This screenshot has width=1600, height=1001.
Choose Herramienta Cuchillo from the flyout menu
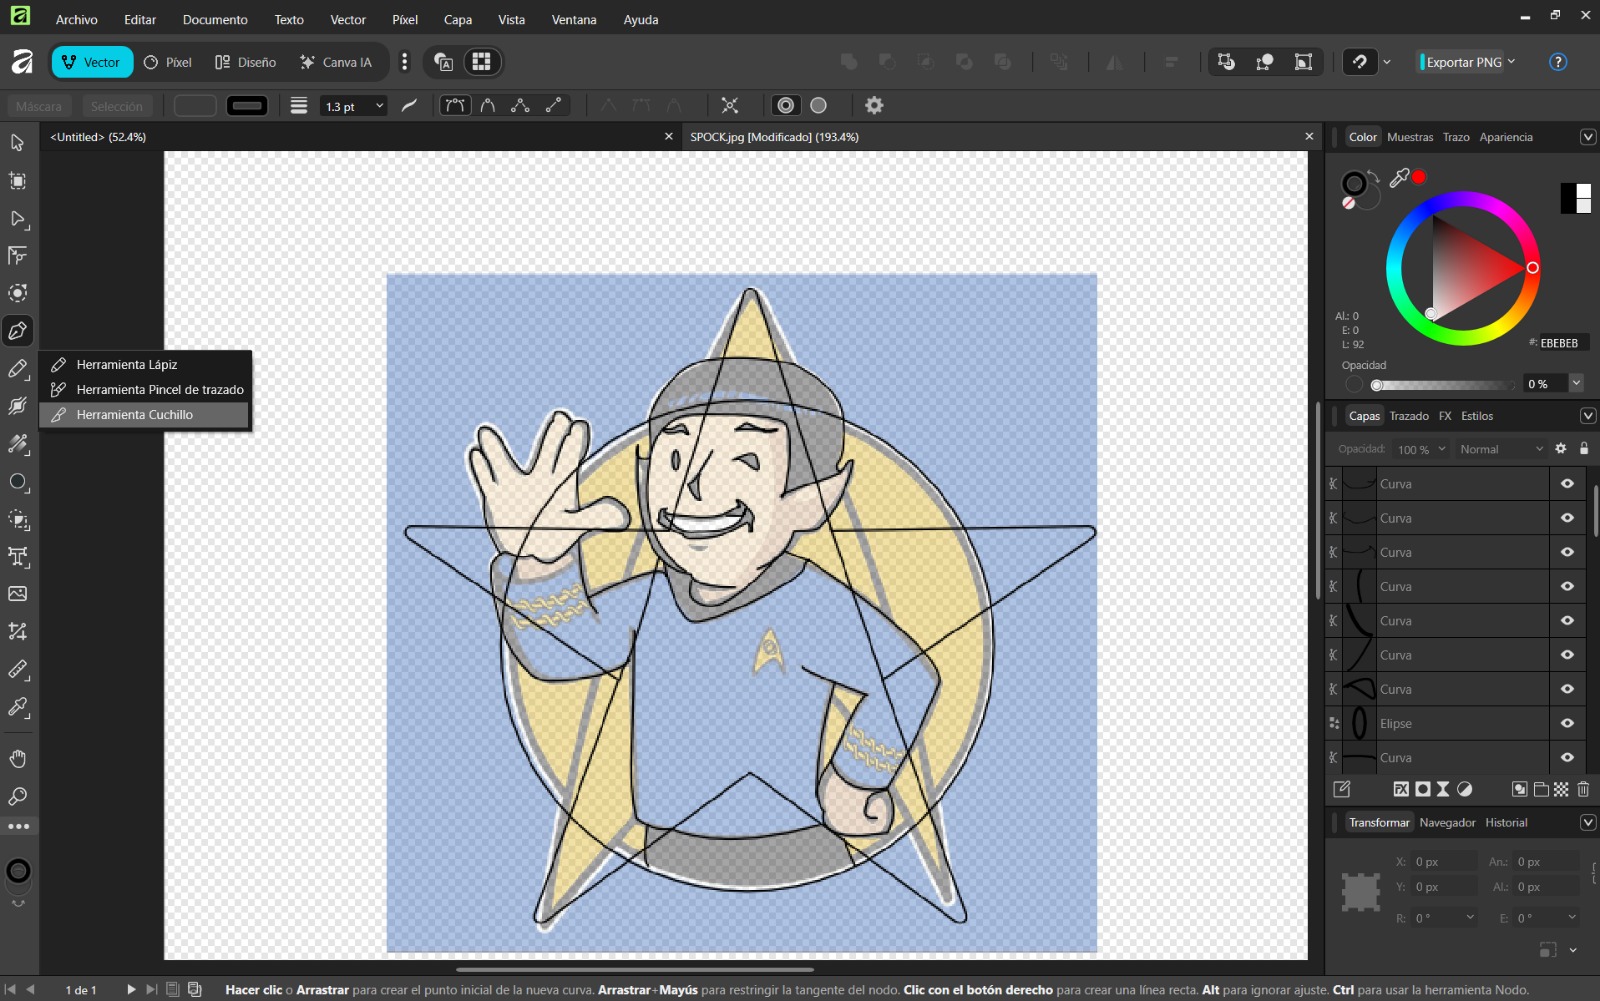coord(135,414)
